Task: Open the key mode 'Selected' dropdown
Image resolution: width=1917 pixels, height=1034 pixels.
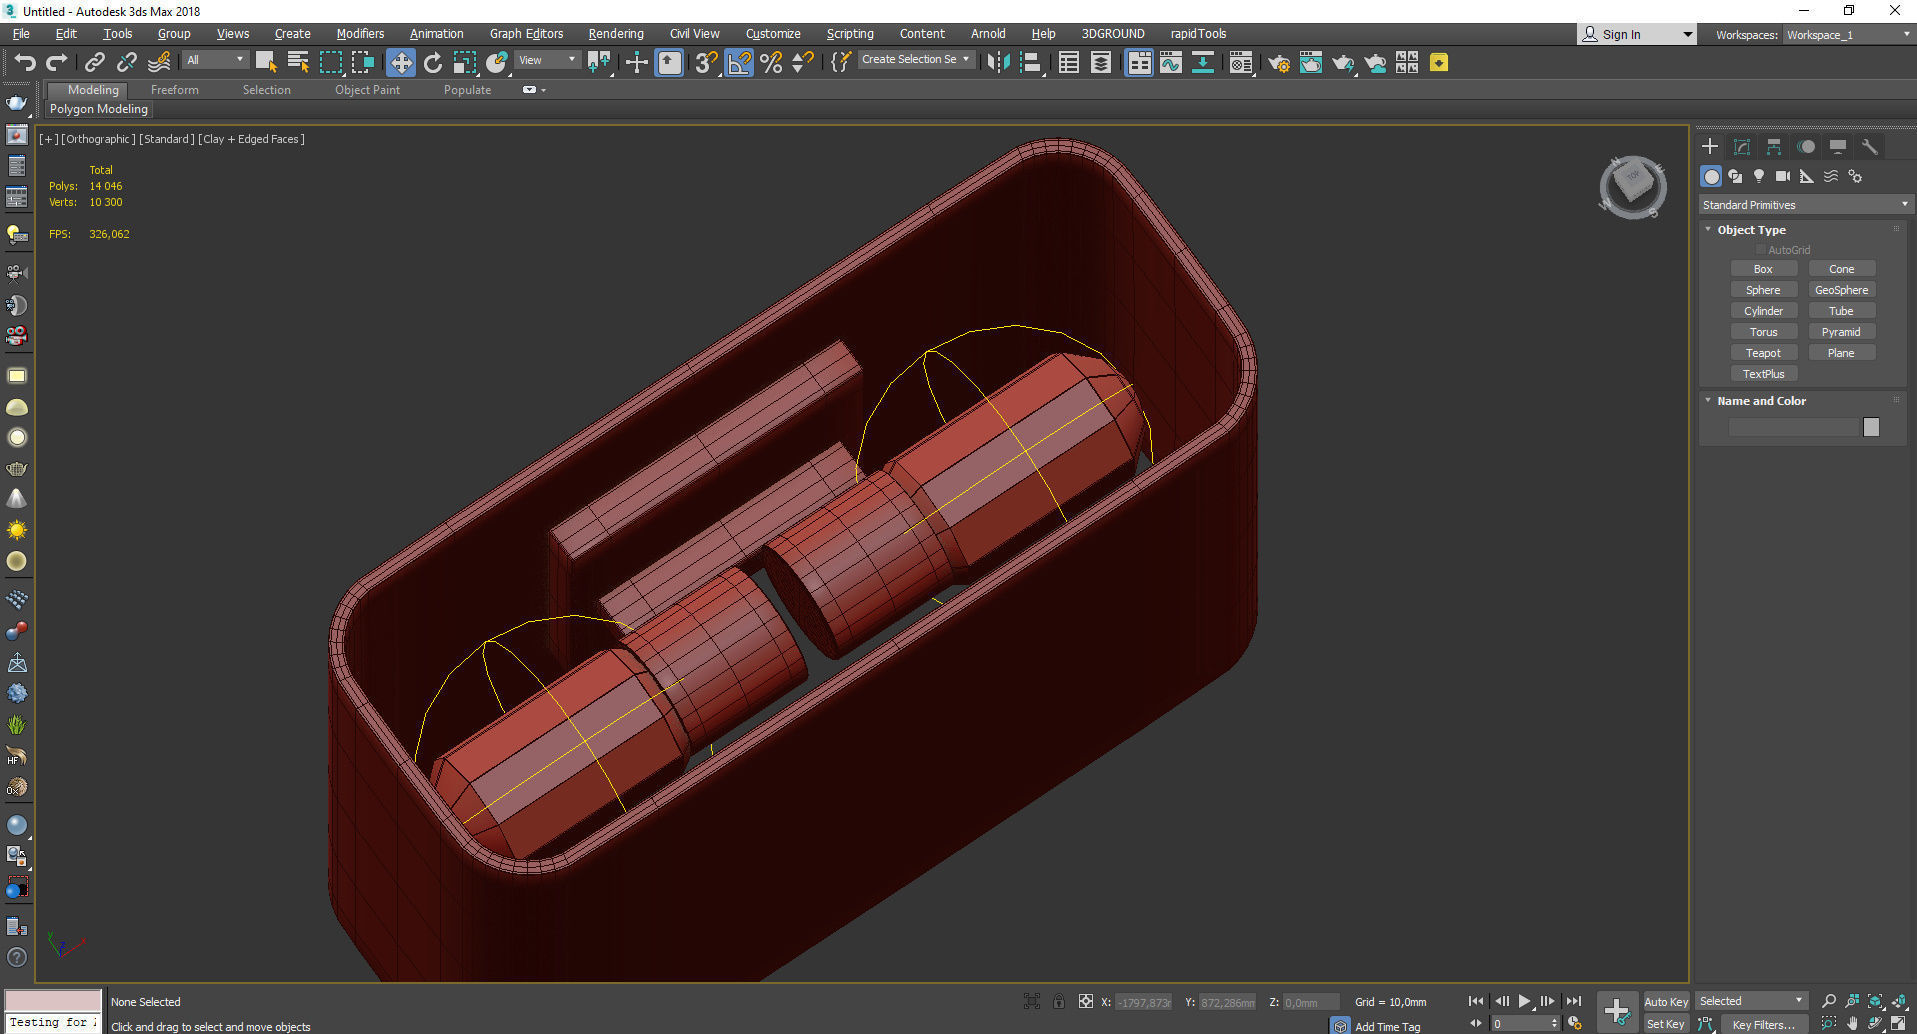Action: [x=1751, y=1001]
